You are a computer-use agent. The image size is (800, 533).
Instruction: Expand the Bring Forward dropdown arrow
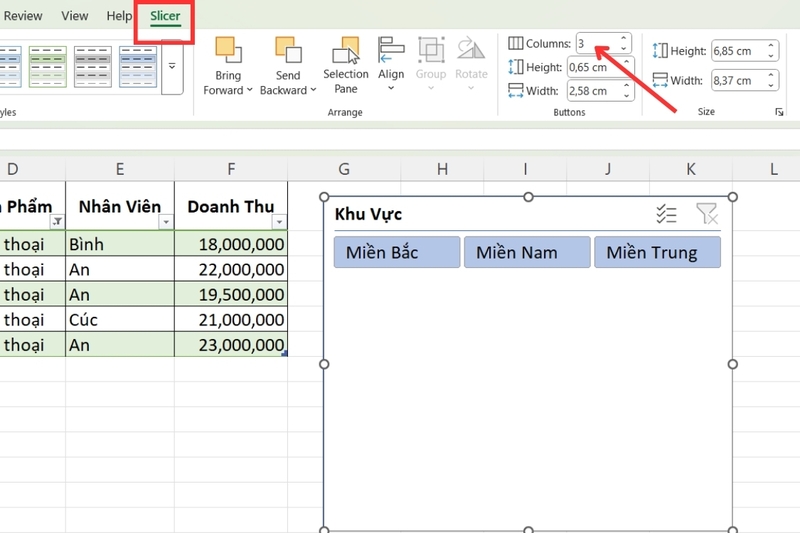pos(249,90)
